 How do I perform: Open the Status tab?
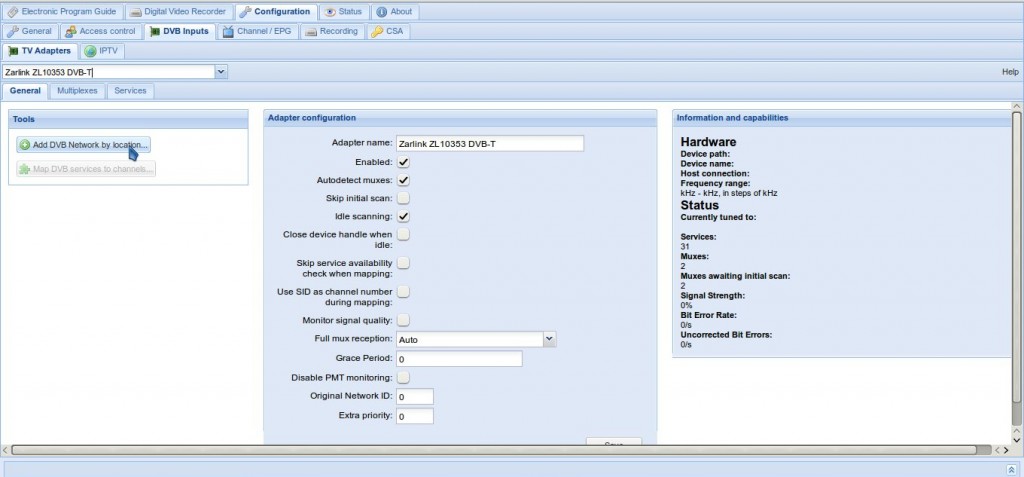coord(345,12)
